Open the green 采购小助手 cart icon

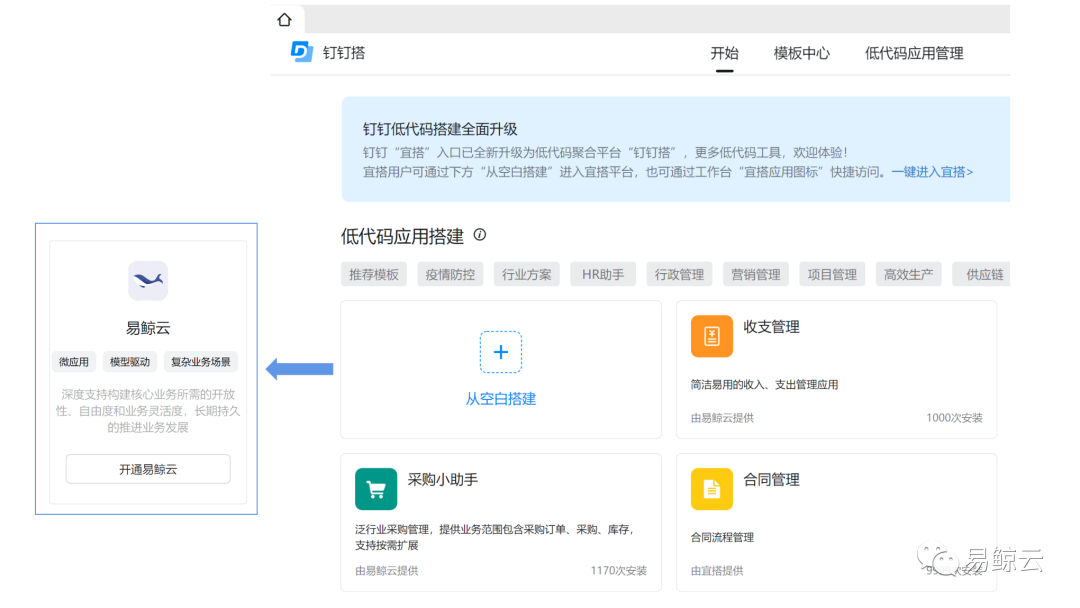point(376,489)
